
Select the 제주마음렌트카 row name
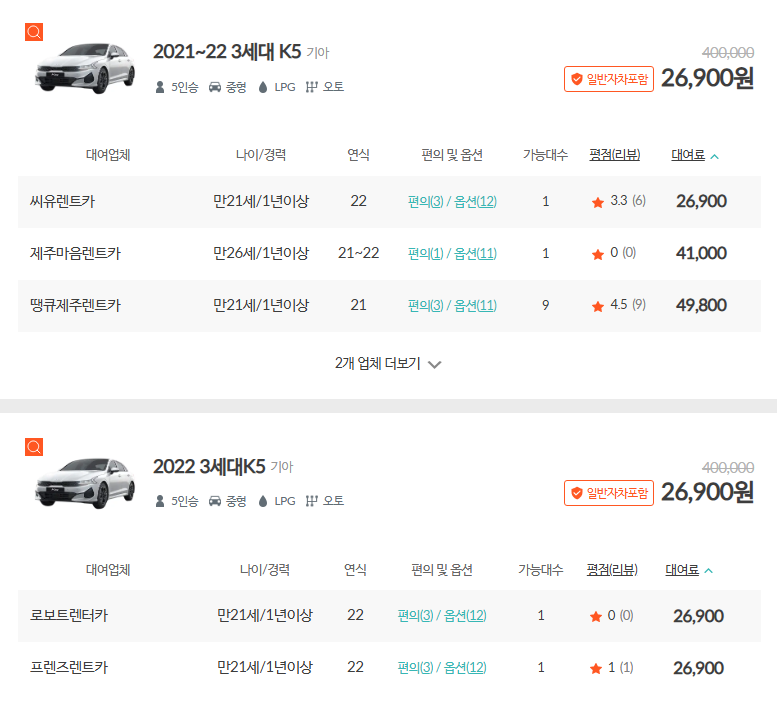[75, 254]
